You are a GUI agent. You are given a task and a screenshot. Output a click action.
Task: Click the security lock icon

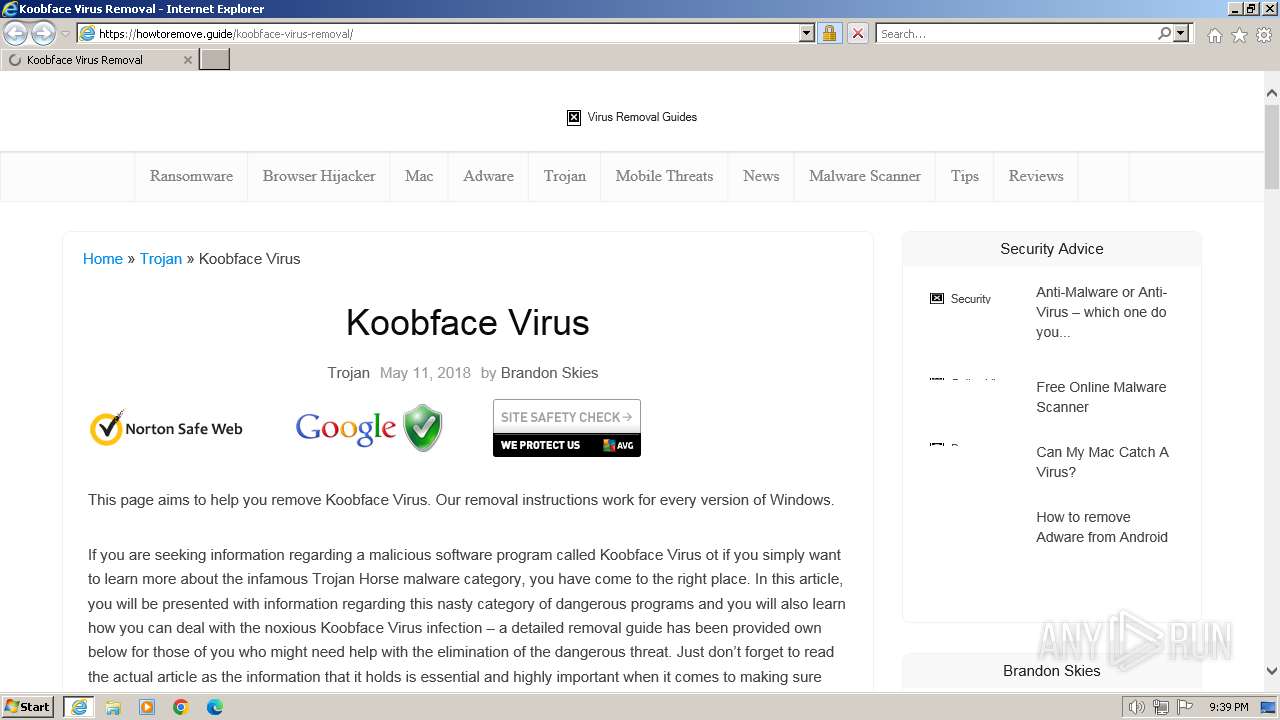(x=829, y=33)
